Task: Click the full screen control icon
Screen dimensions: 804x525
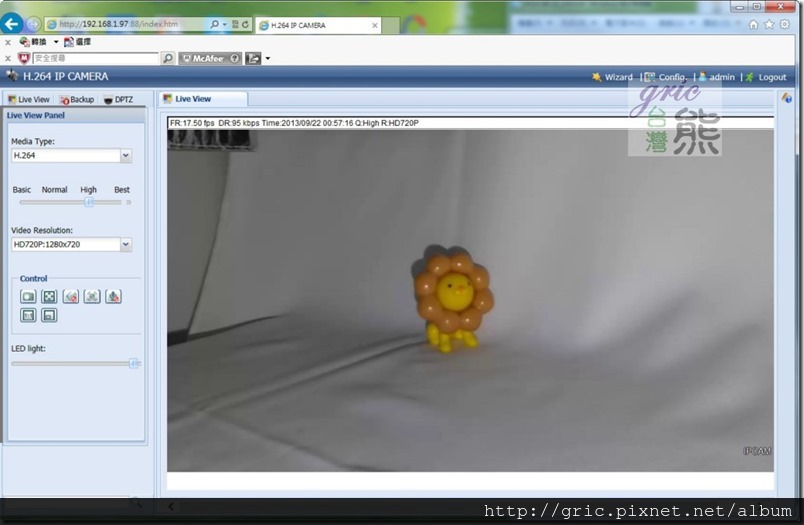Action: click(49, 296)
